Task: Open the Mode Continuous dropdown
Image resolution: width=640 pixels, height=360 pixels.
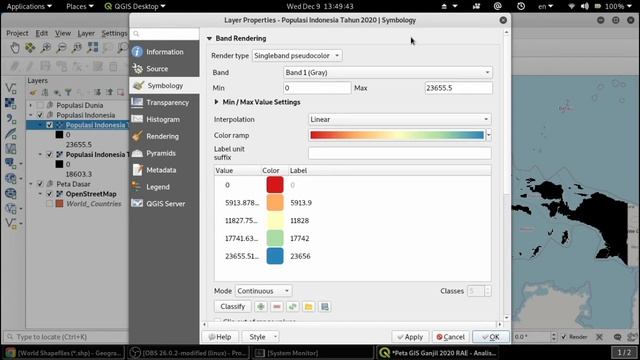Action: click(x=264, y=291)
